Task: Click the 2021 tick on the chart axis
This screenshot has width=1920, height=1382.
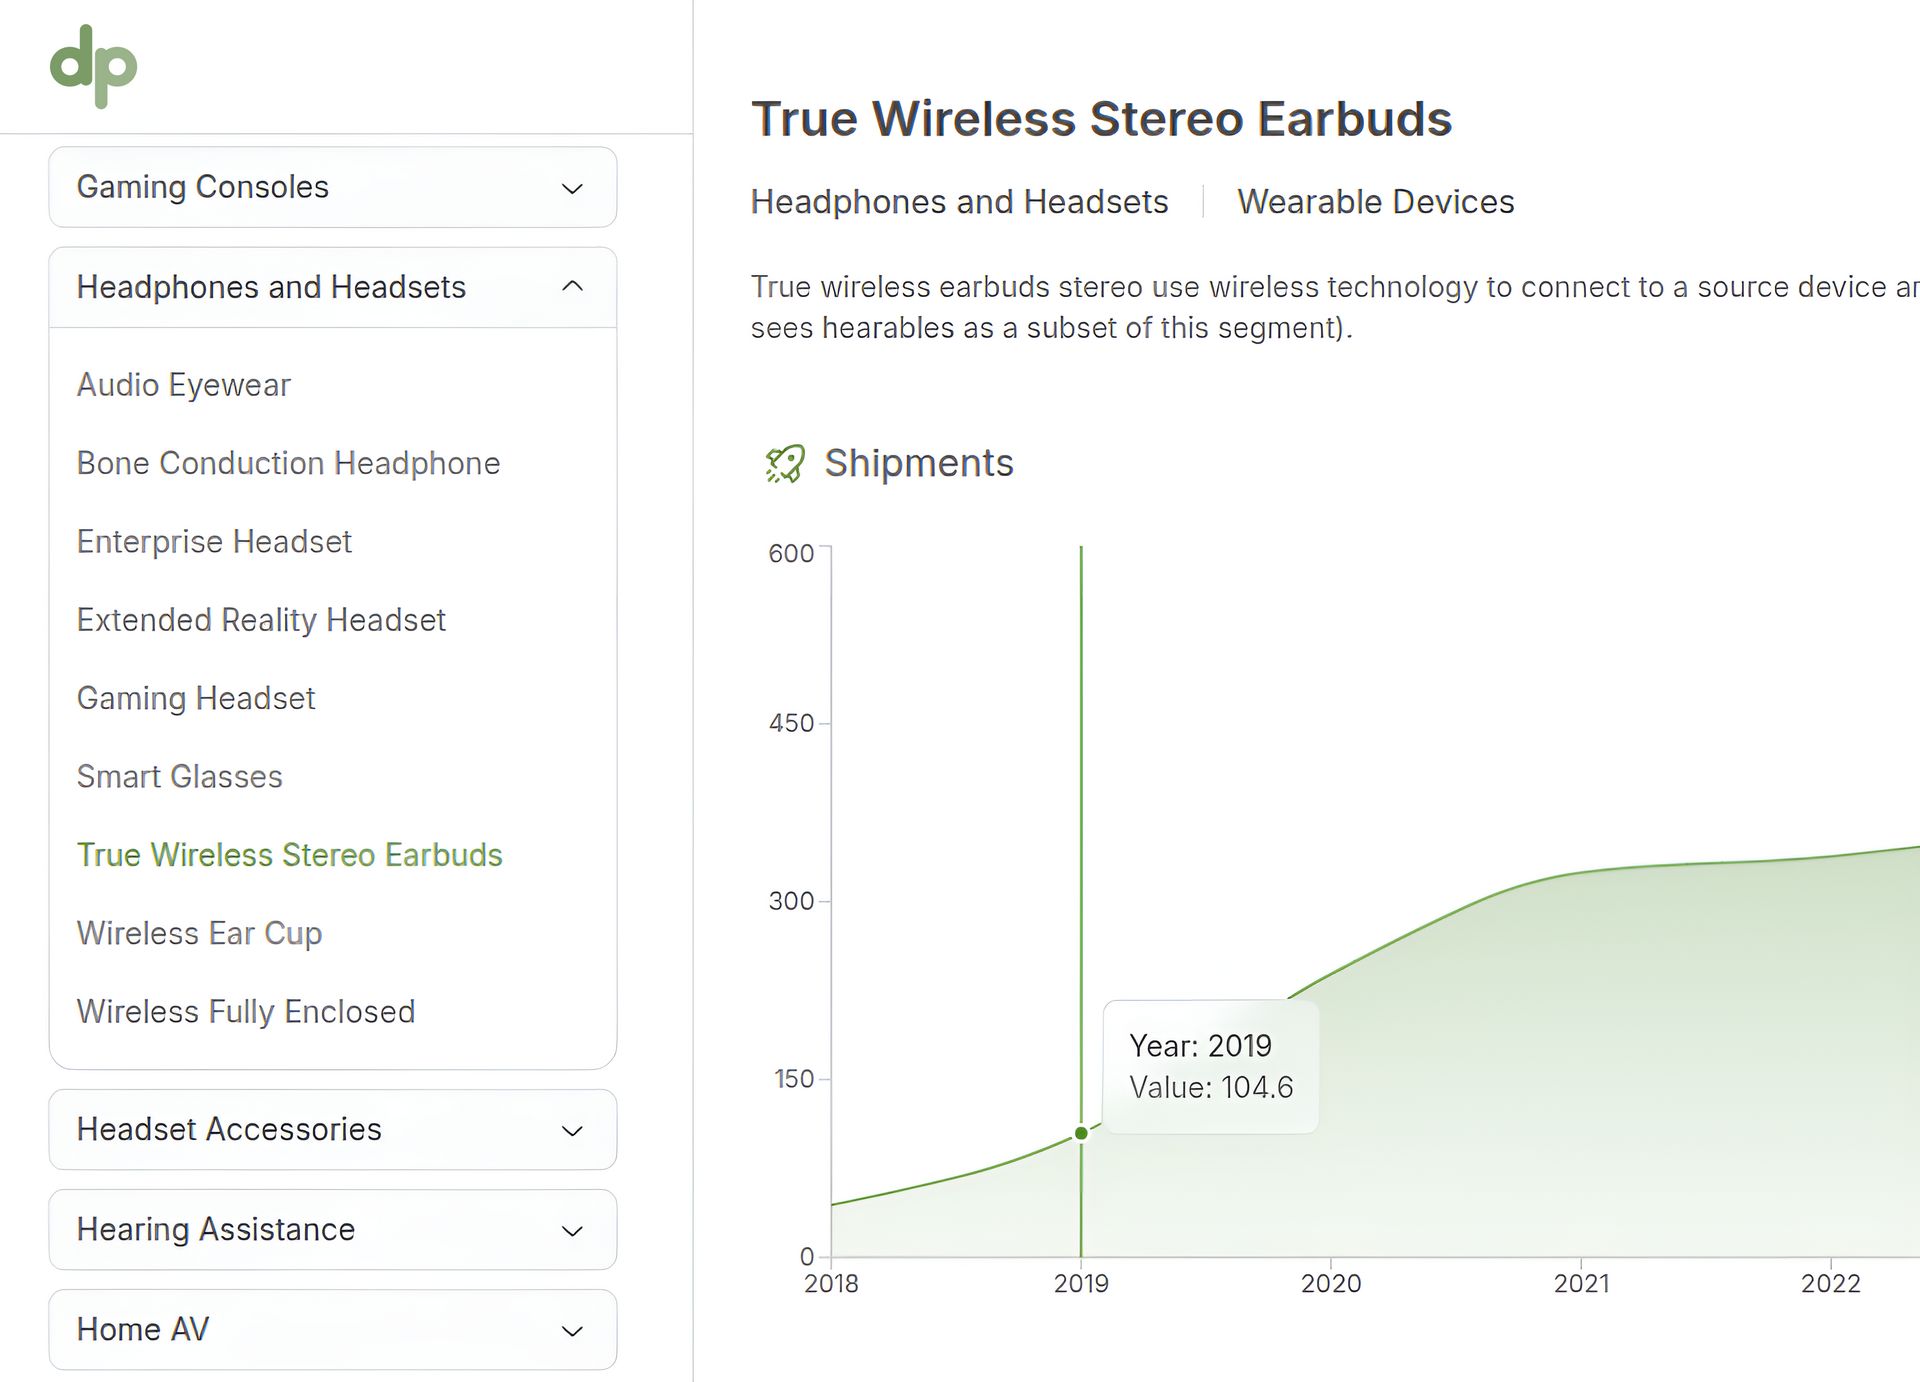Action: [x=1581, y=1283]
